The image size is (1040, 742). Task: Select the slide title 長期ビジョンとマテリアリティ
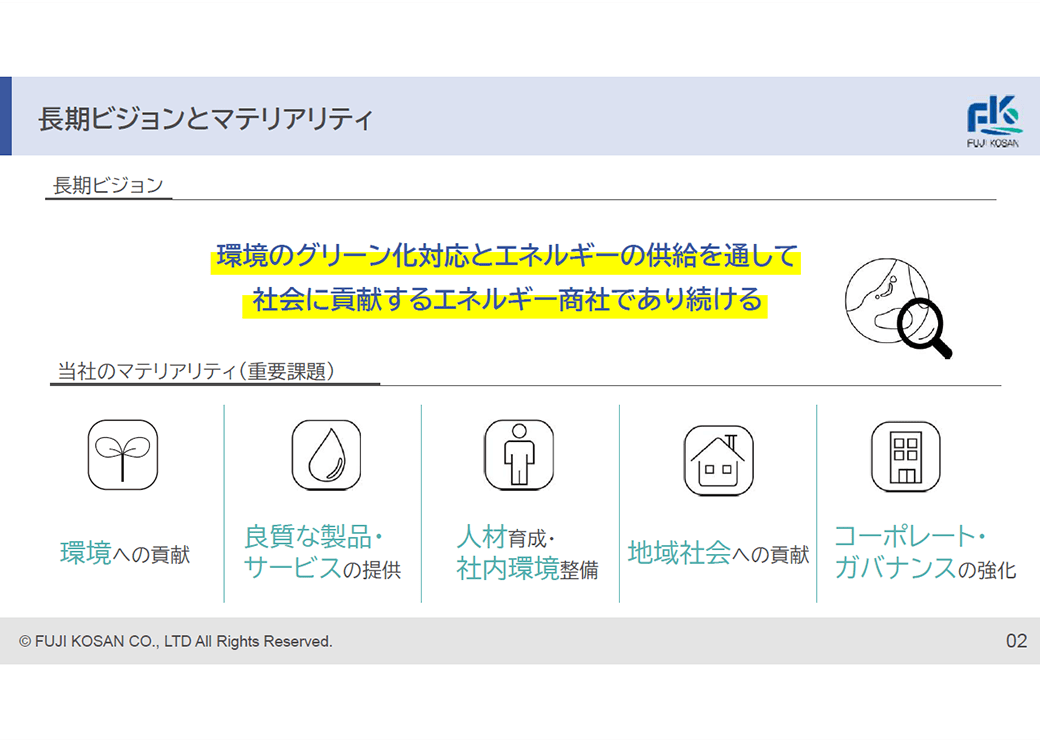tap(205, 119)
